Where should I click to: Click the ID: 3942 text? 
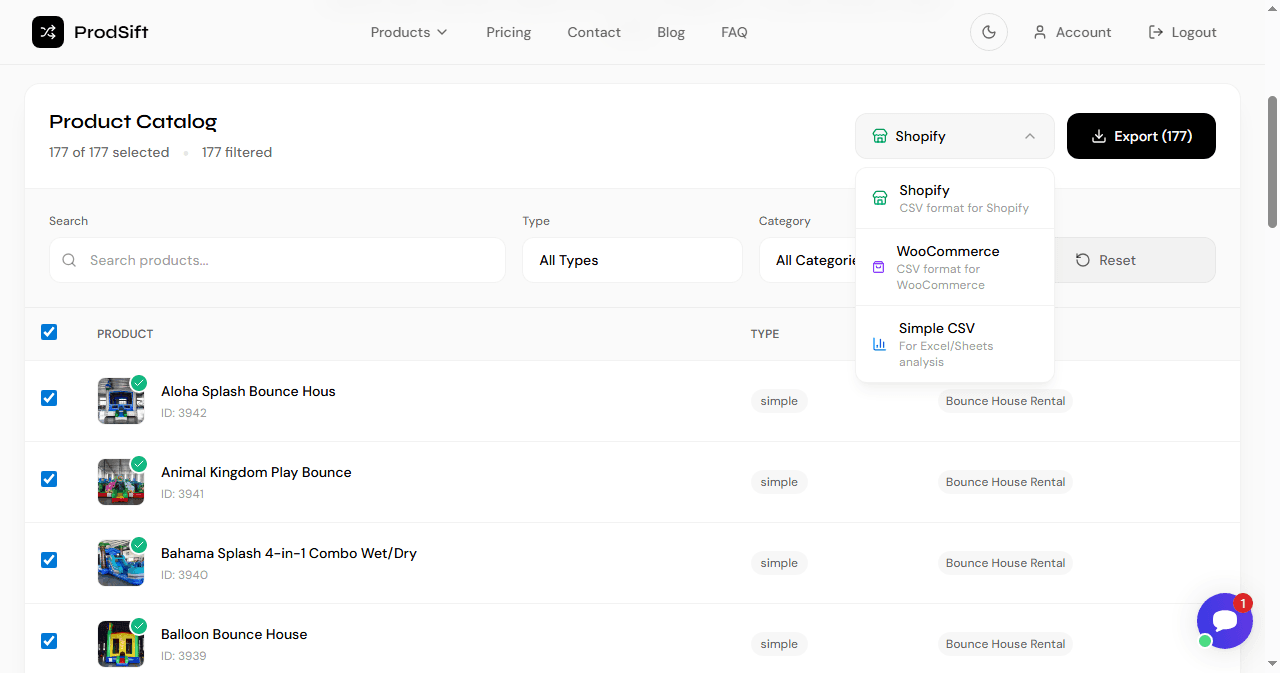click(x=184, y=413)
